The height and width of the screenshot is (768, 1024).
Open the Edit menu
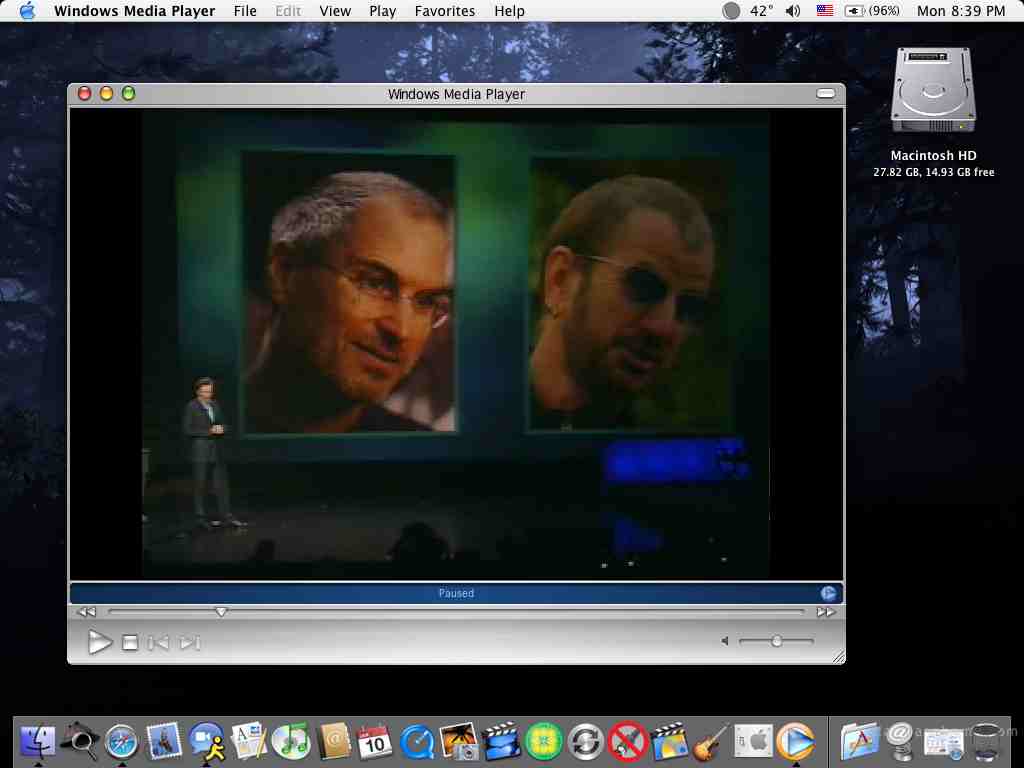(288, 11)
